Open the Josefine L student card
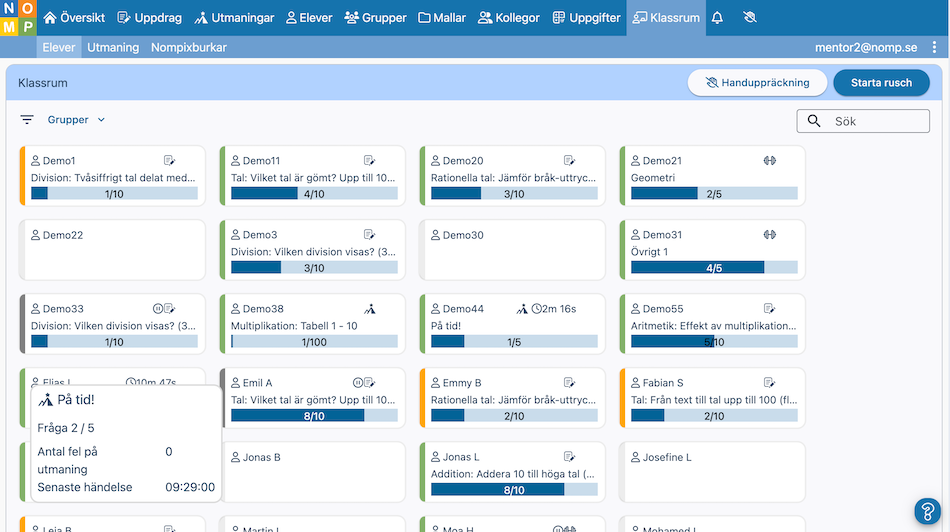 coord(712,472)
